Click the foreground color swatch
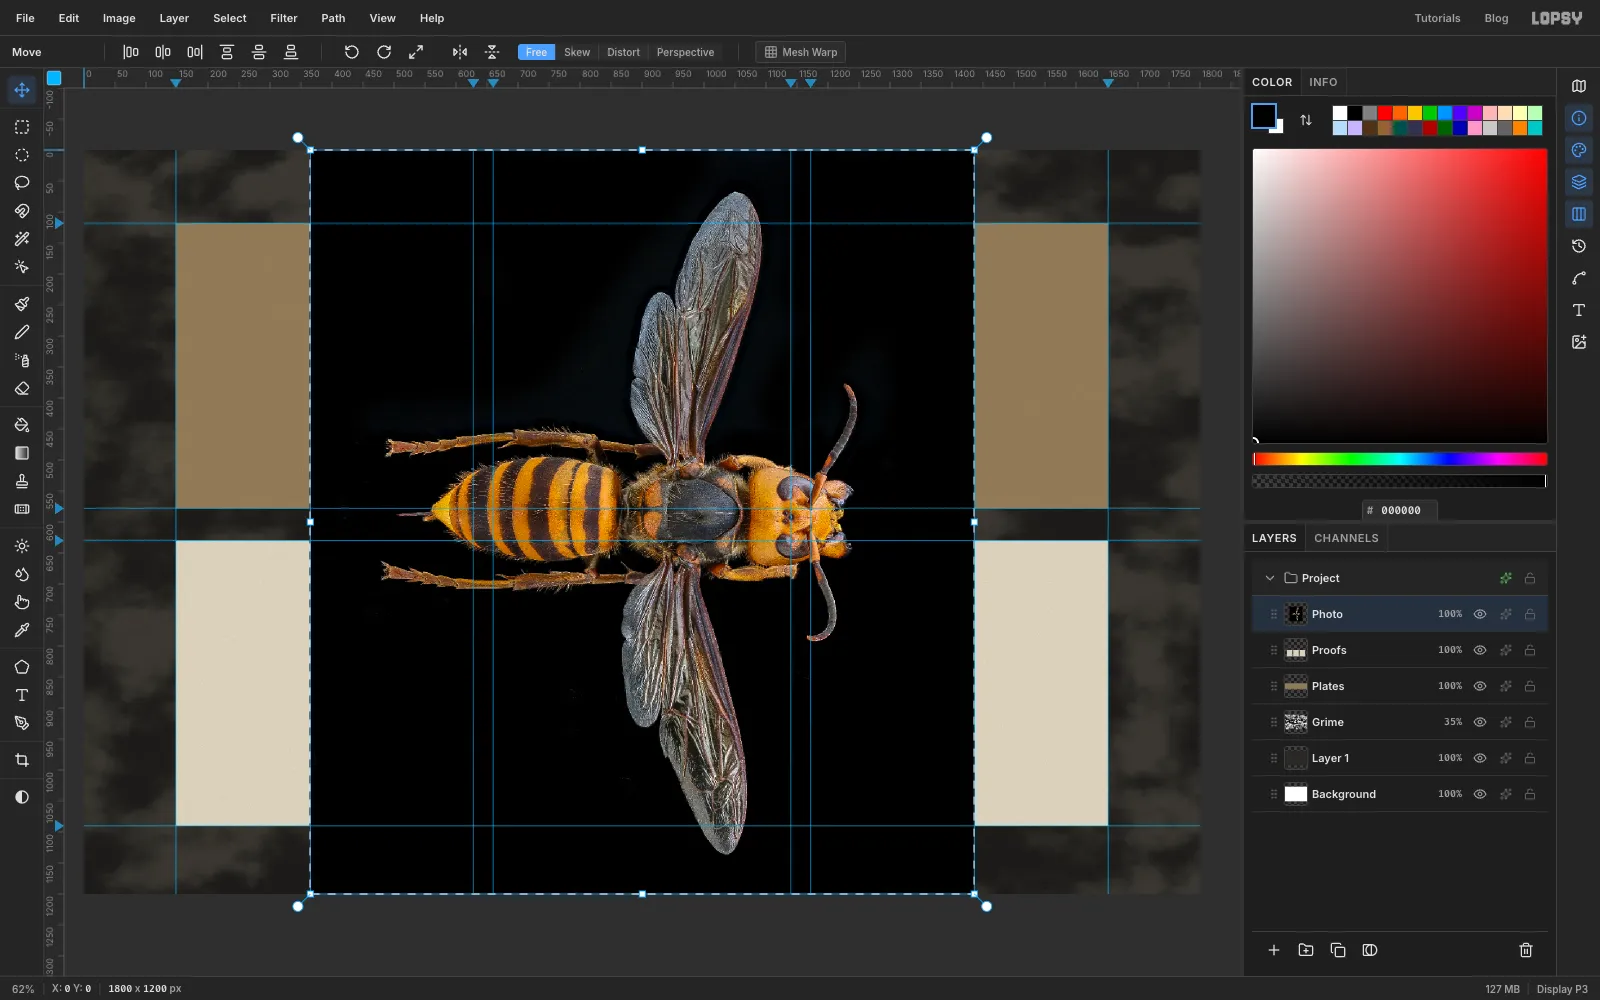The width and height of the screenshot is (1600, 1000). [1264, 116]
